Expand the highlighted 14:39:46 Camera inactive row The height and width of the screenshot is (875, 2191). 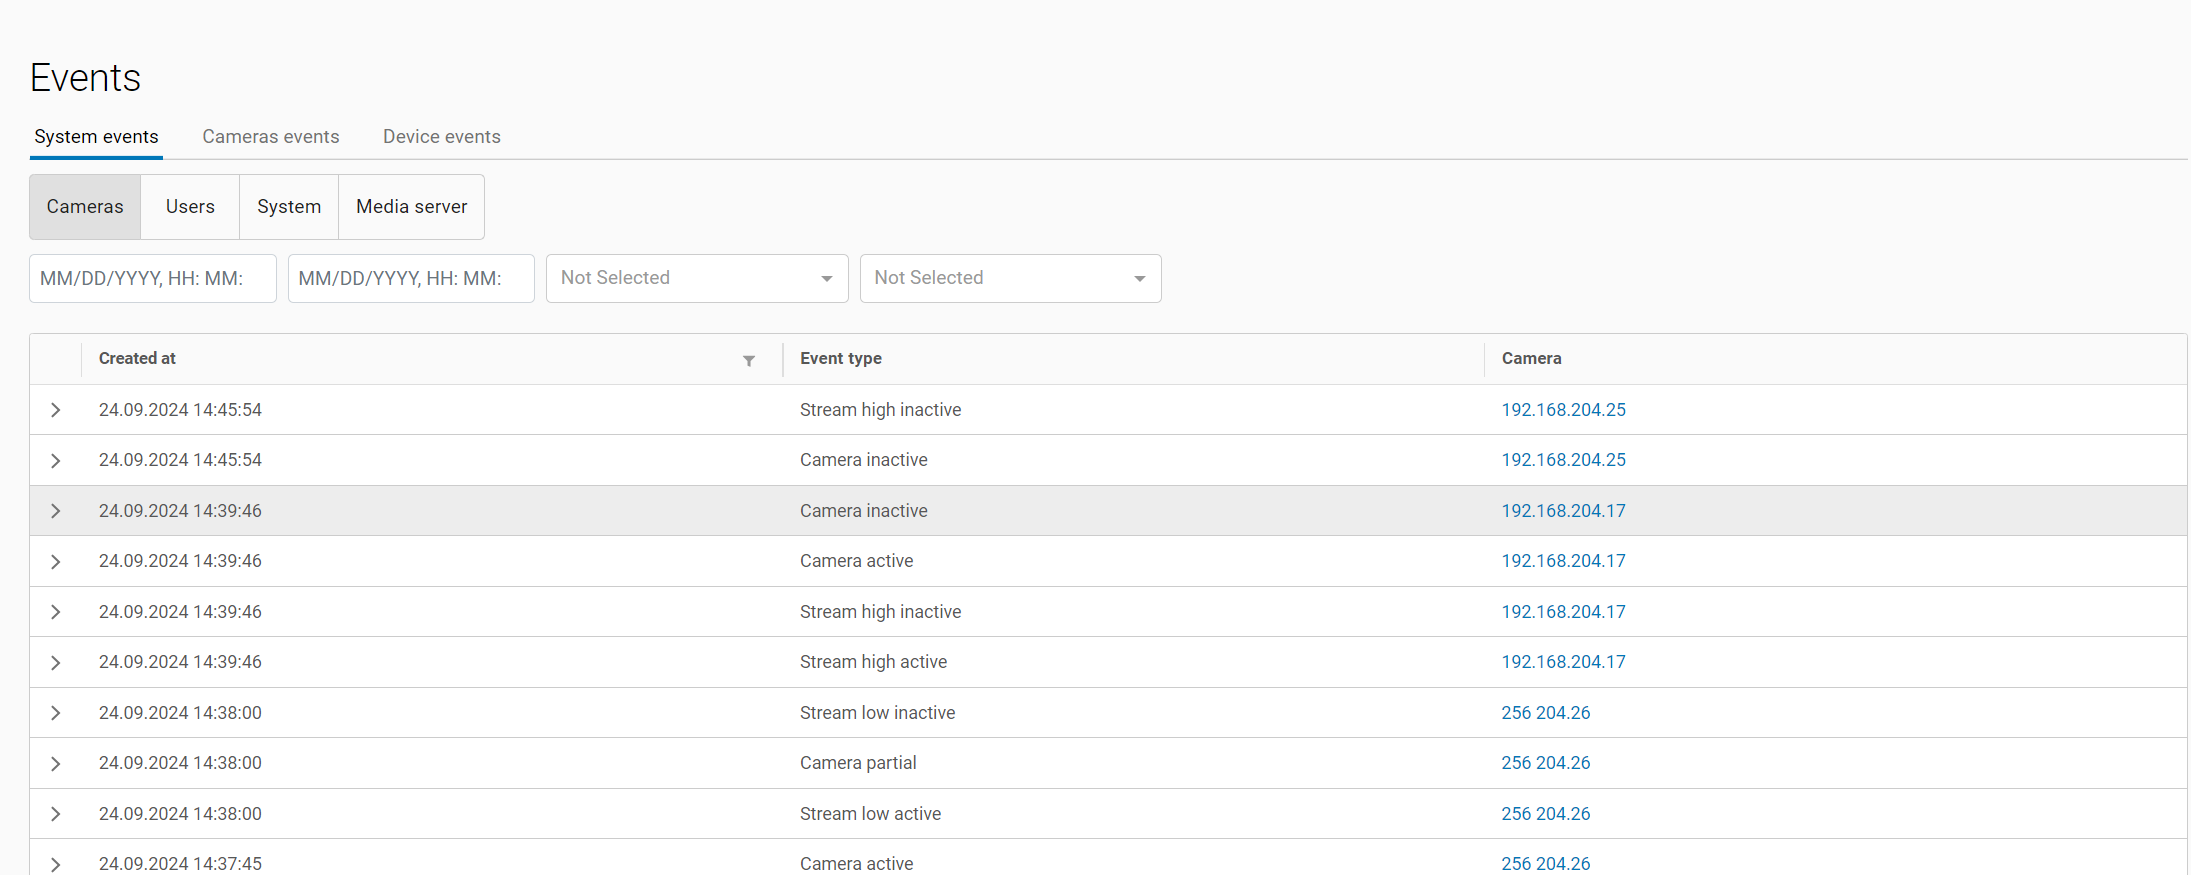pos(56,511)
